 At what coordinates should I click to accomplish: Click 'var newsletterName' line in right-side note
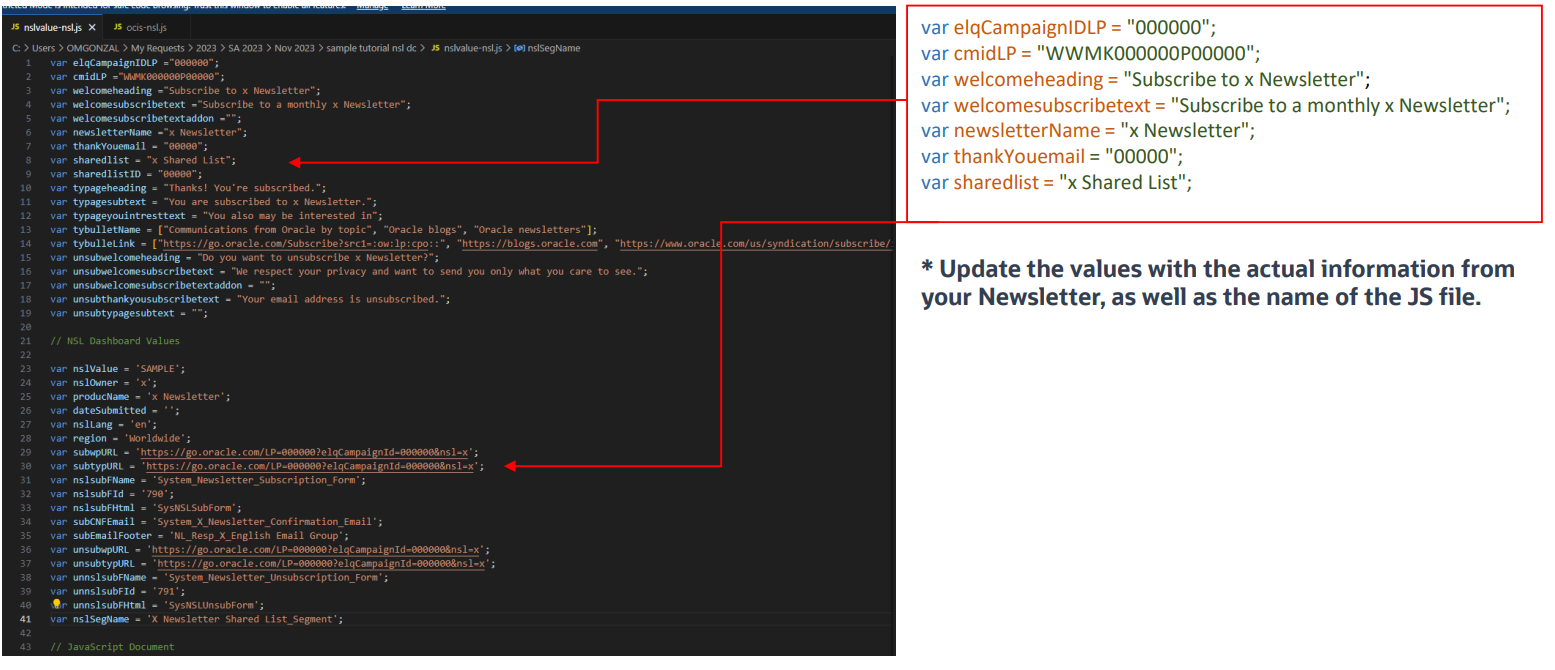1087,131
